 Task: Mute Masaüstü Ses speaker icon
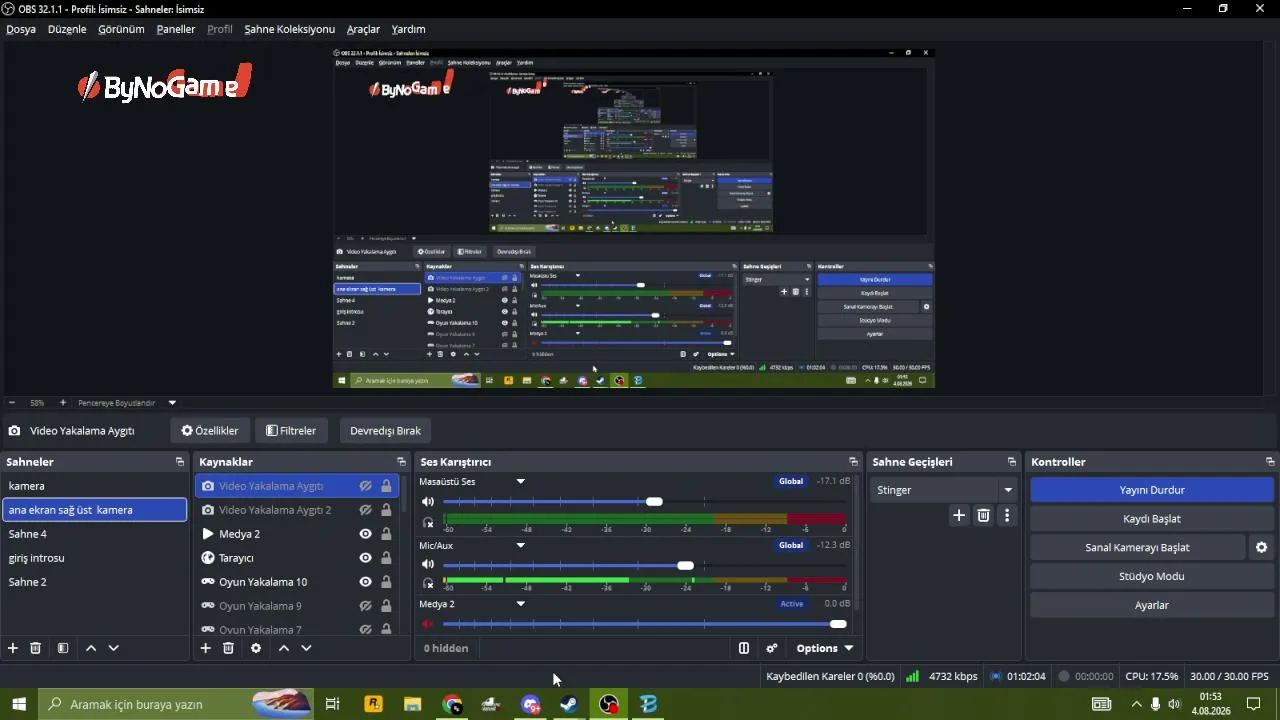tap(428, 502)
